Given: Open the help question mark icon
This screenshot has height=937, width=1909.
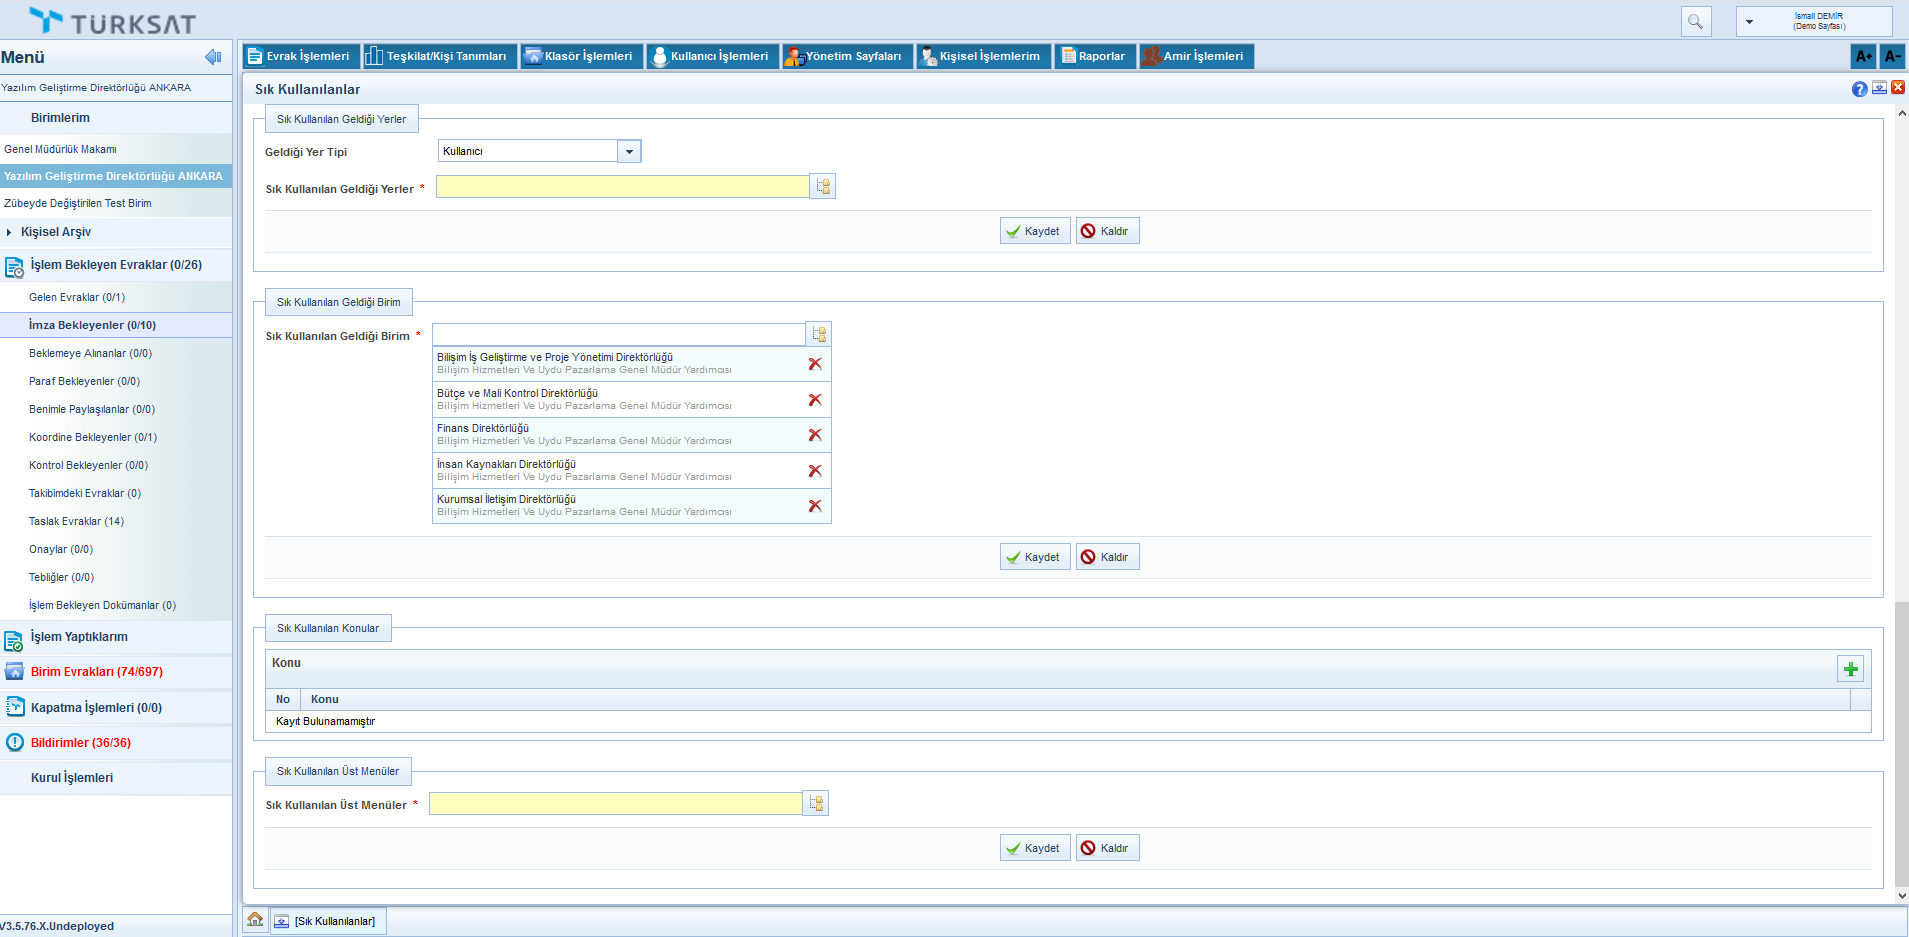Looking at the screenshot, I should (x=1859, y=89).
